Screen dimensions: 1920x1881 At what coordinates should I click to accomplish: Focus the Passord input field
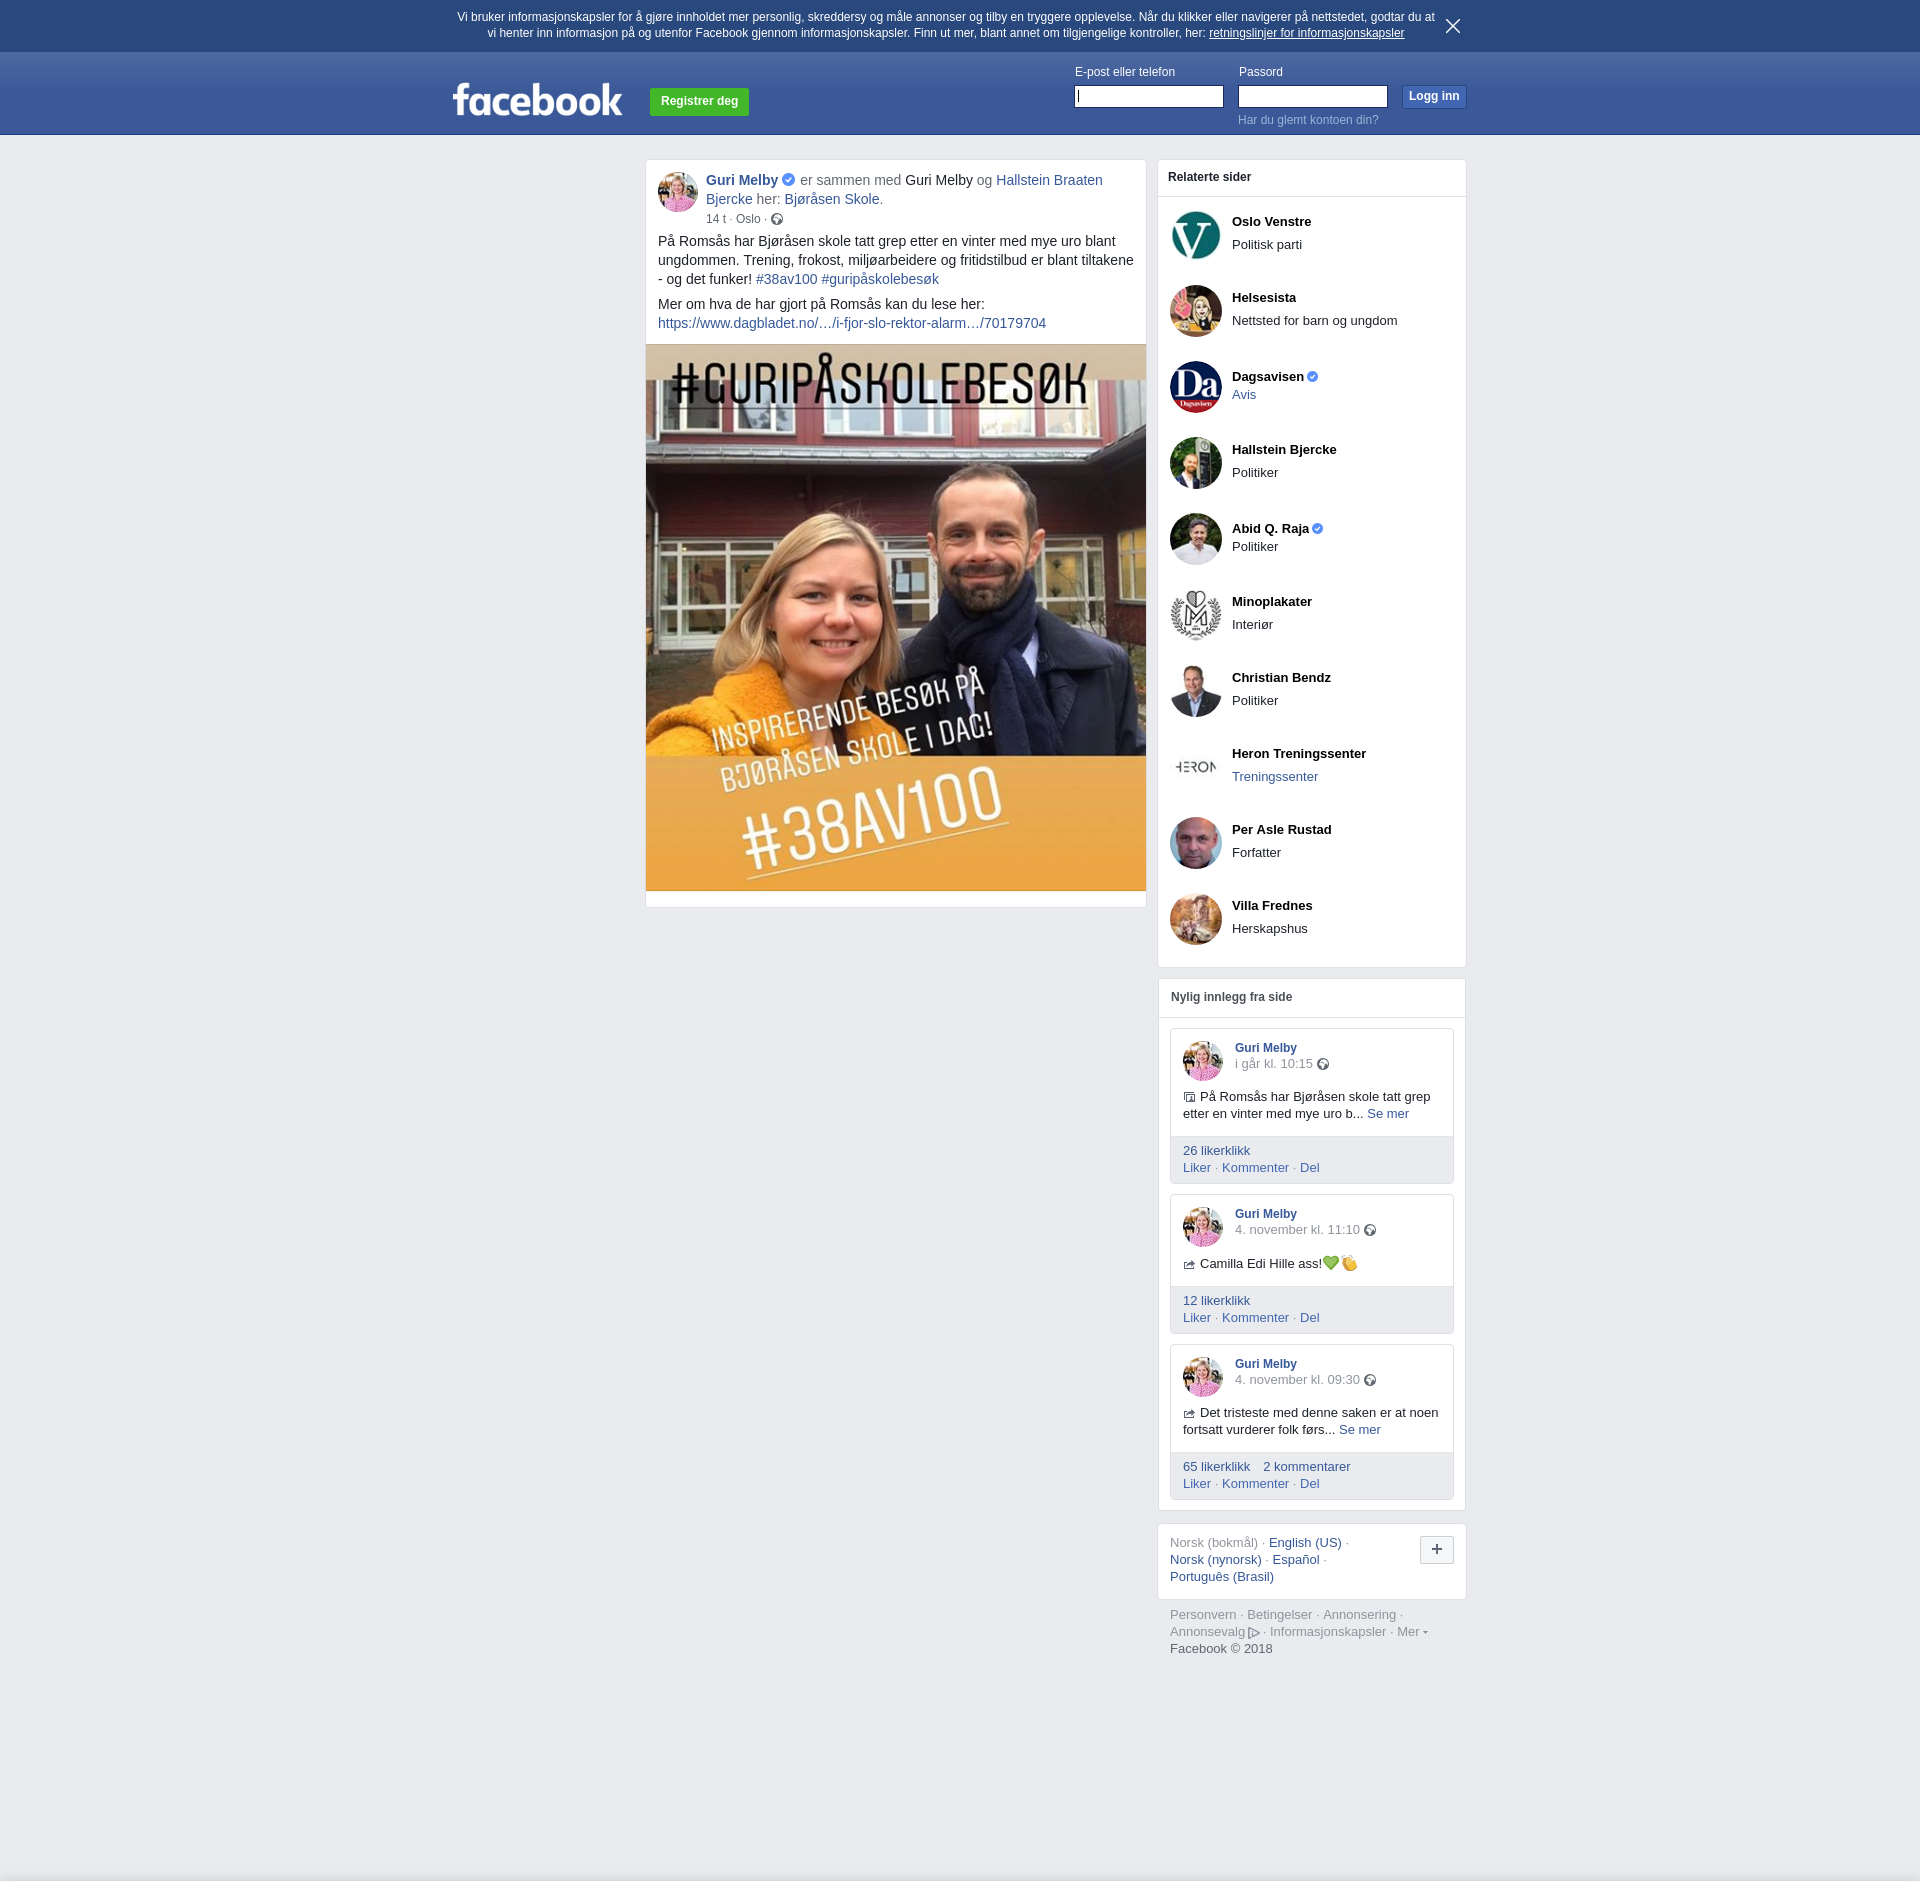[x=1313, y=96]
